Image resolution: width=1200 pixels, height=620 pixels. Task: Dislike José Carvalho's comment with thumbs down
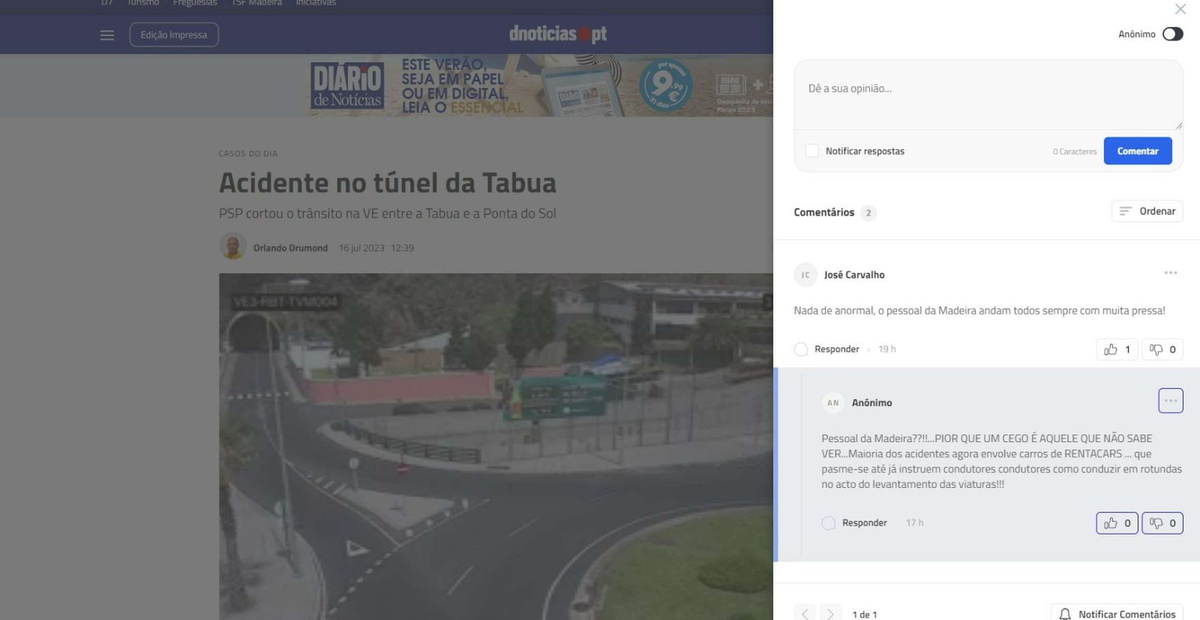click(x=1162, y=349)
